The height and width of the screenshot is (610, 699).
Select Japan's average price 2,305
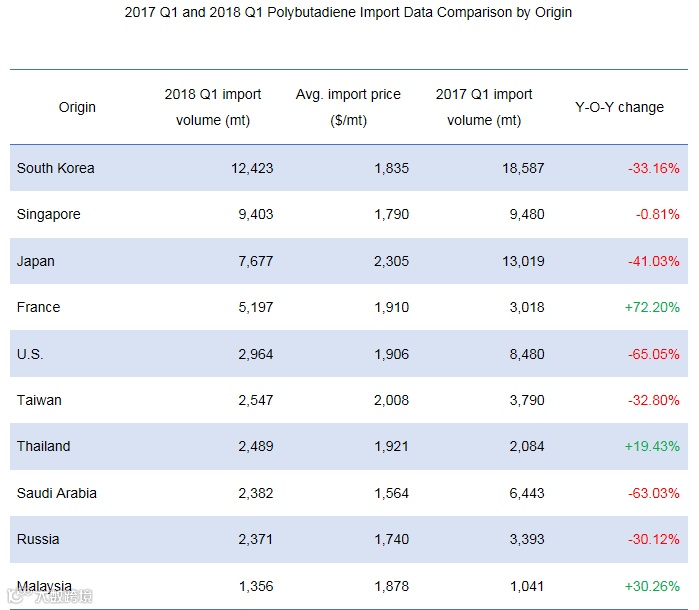click(391, 261)
